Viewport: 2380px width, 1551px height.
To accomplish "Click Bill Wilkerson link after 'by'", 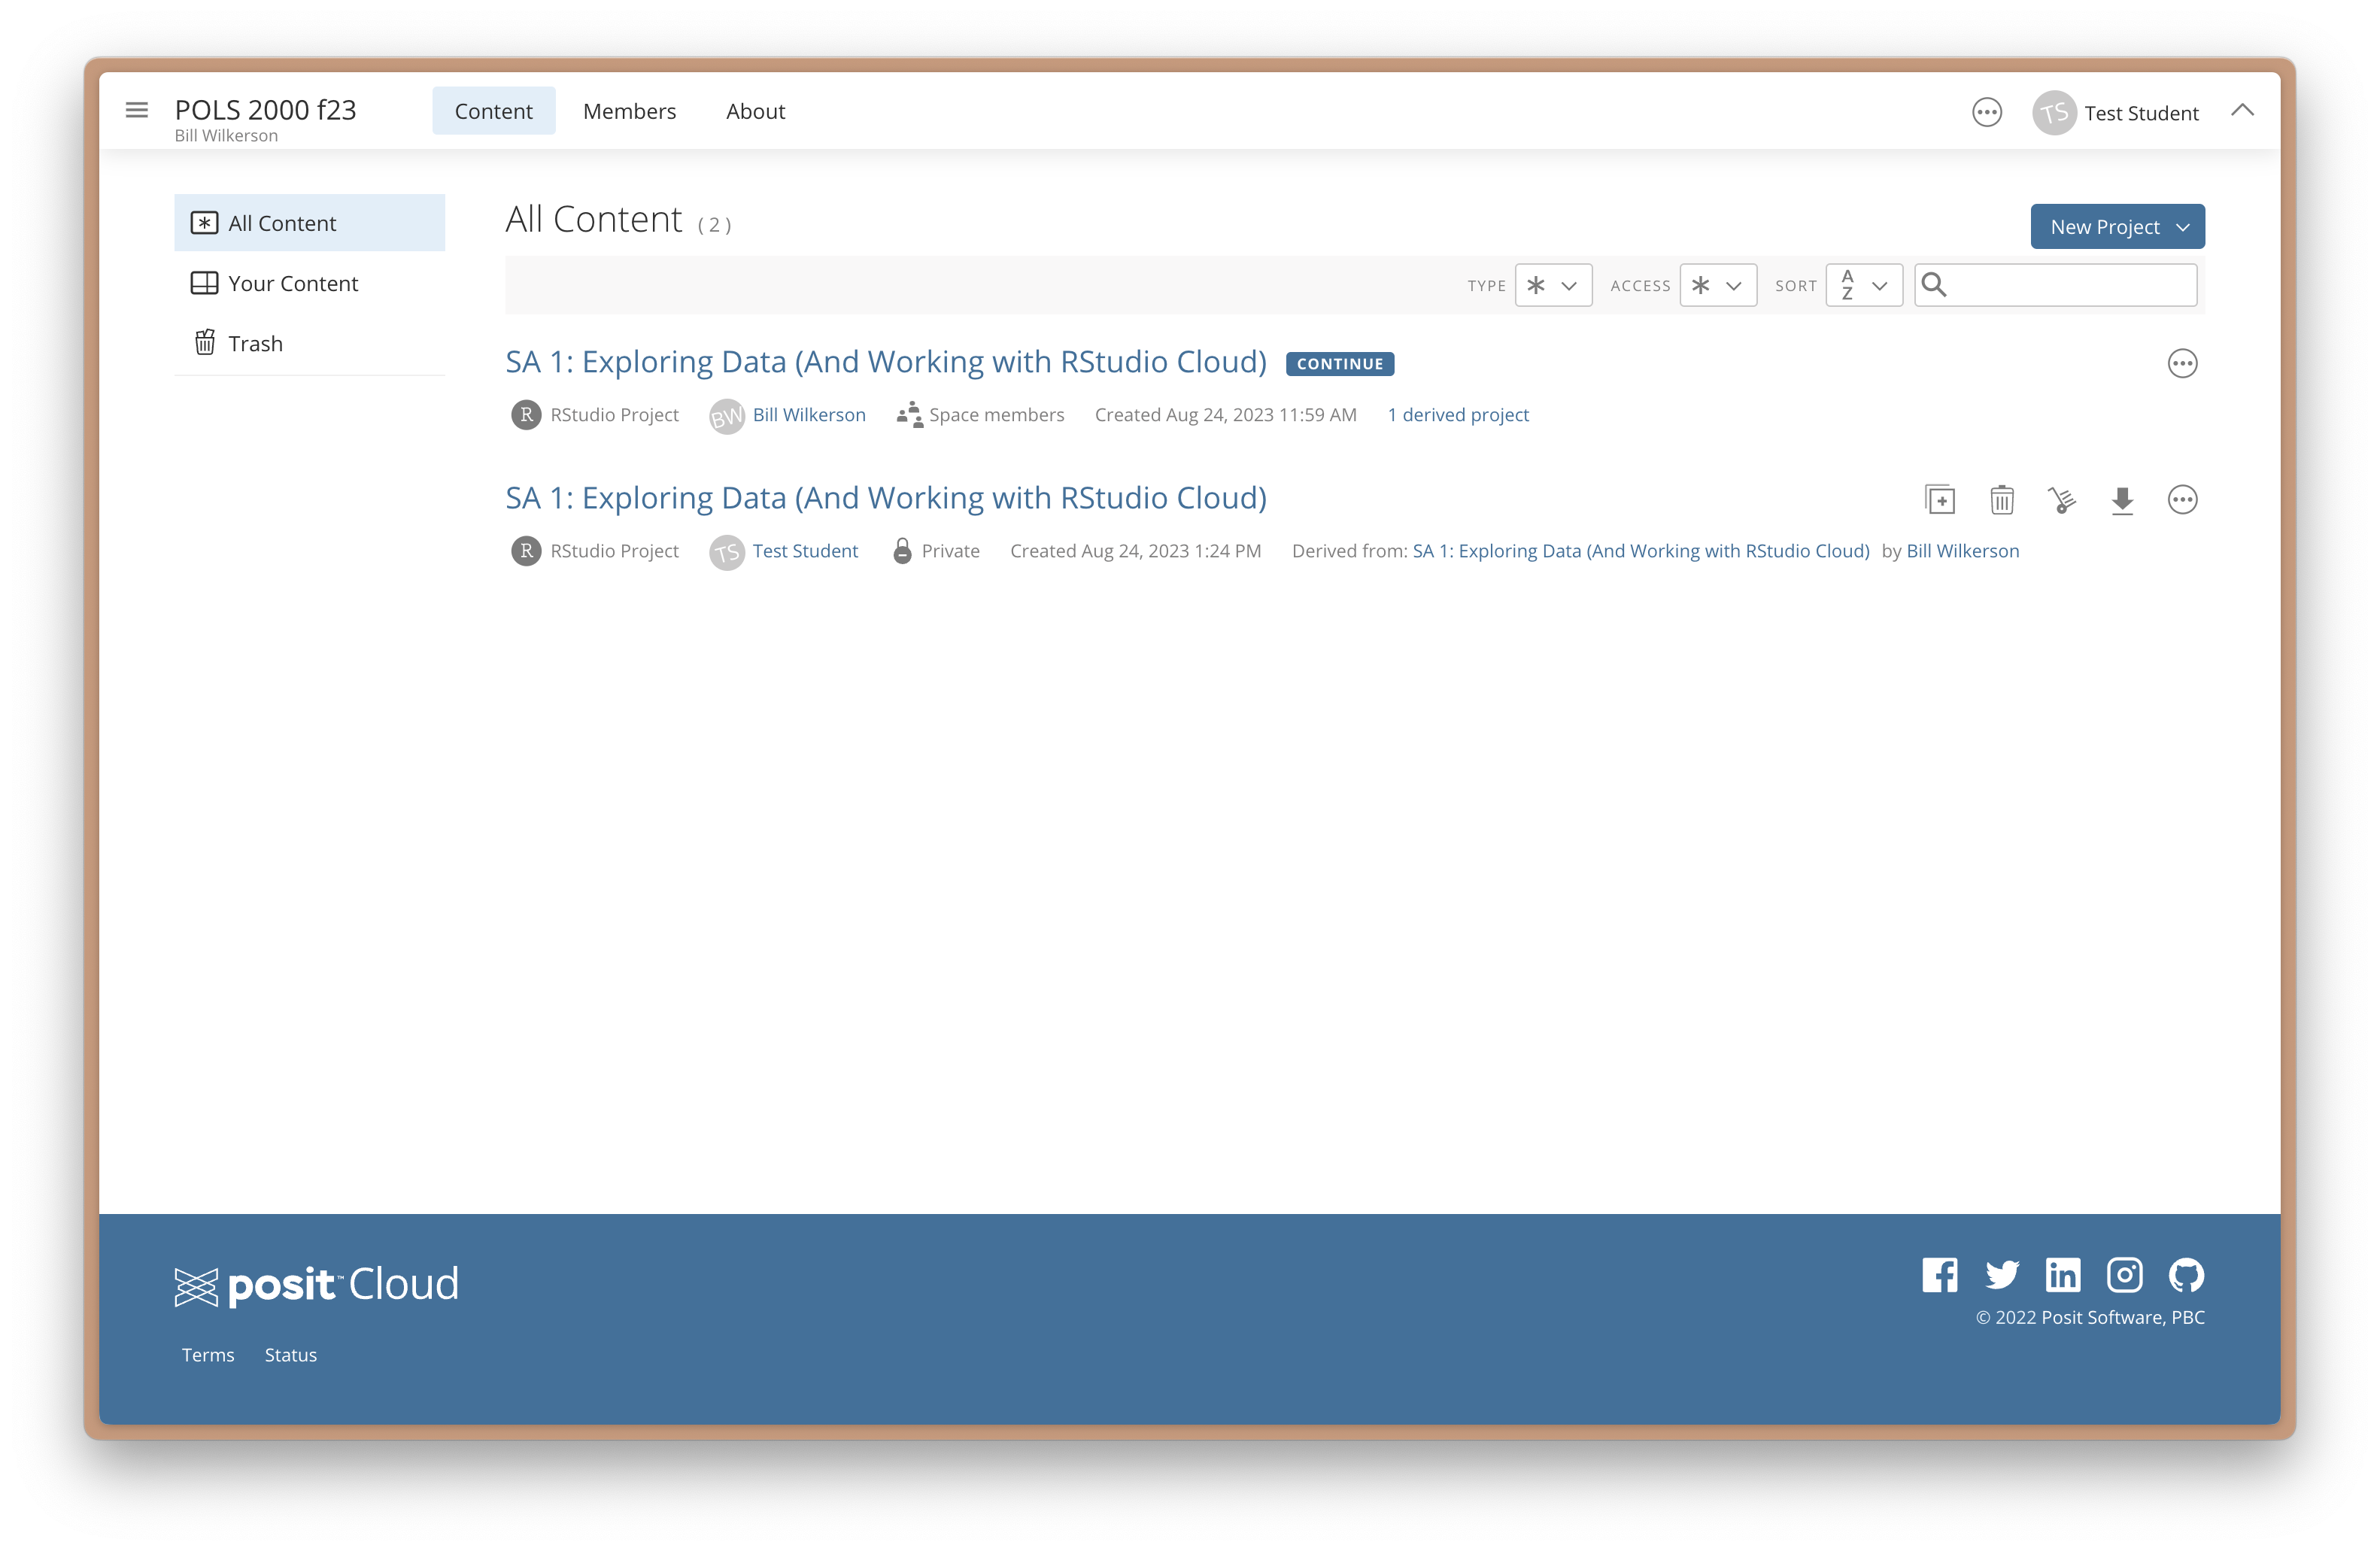I will pos(1963,550).
